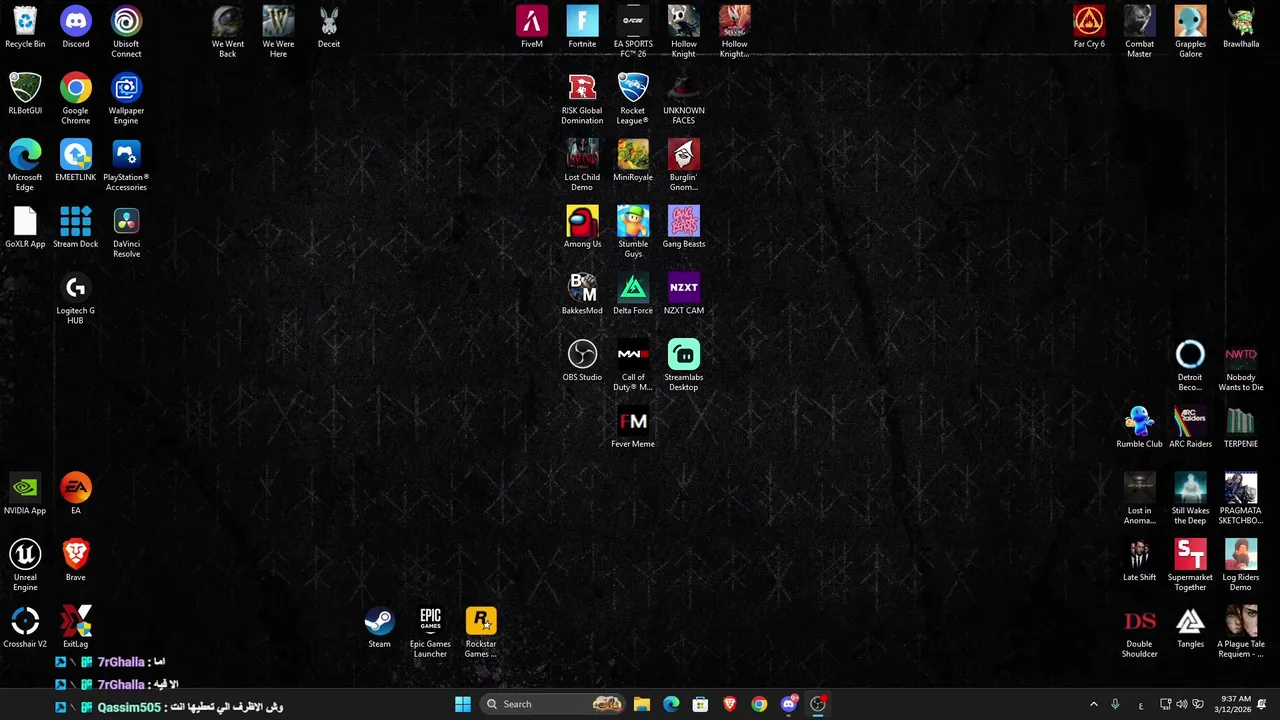The width and height of the screenshot is (1280, 720).
Task: Launch Epic Games Launcher from the desktop
Action: click(430, 632)
